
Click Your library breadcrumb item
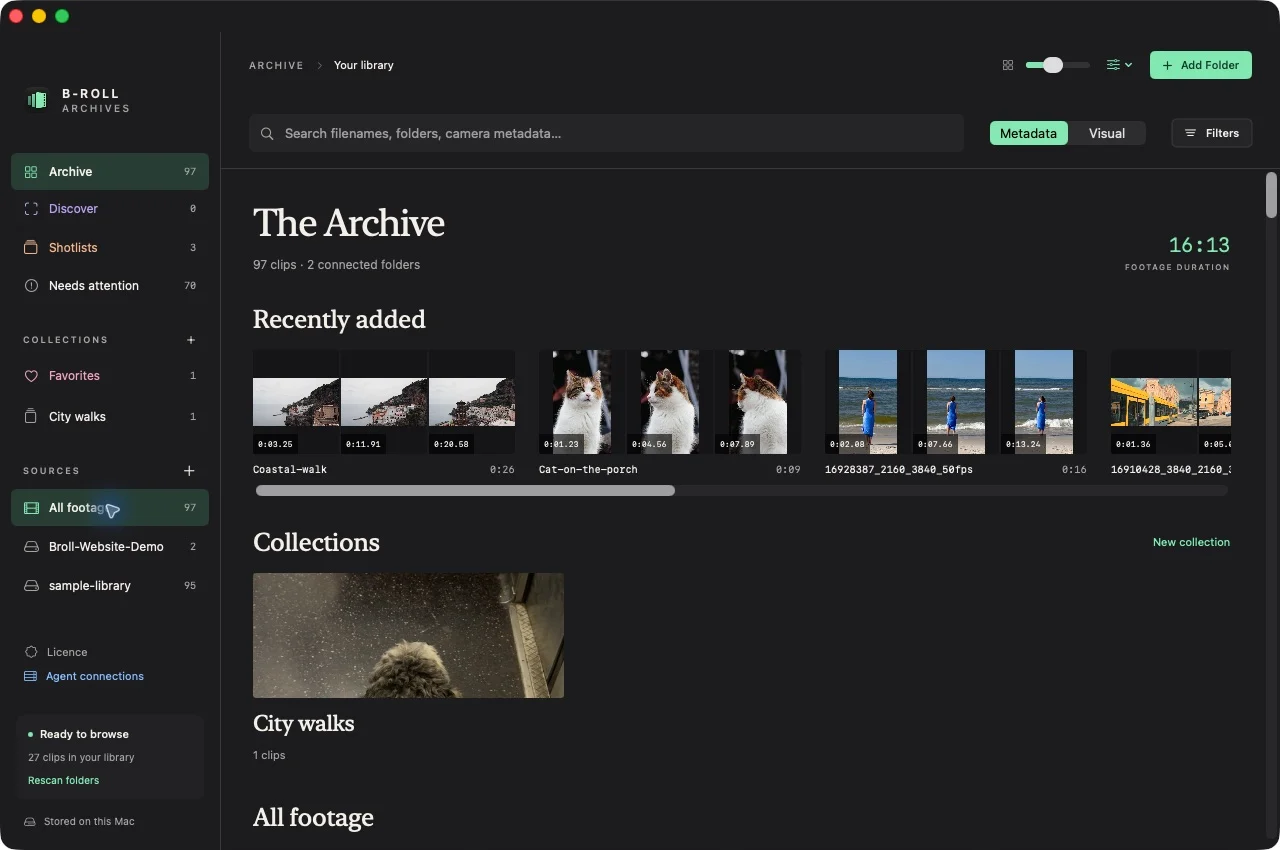[x=364, y=65]
